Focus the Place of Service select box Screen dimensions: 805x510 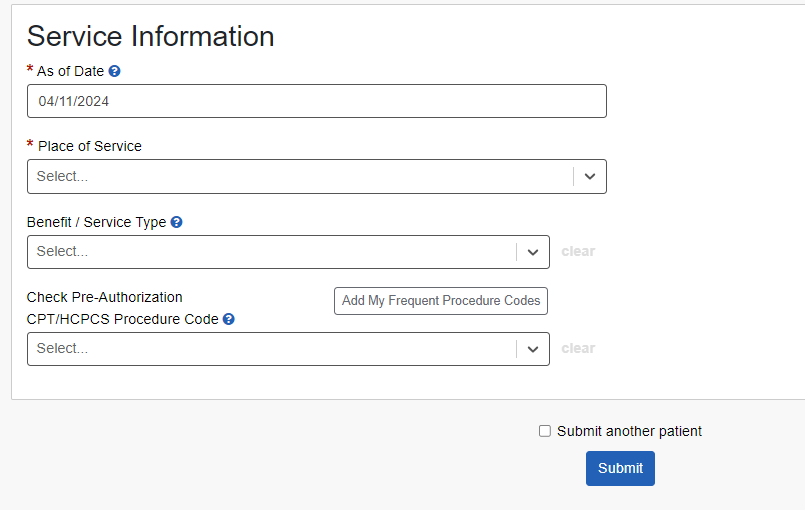point(300,176)
